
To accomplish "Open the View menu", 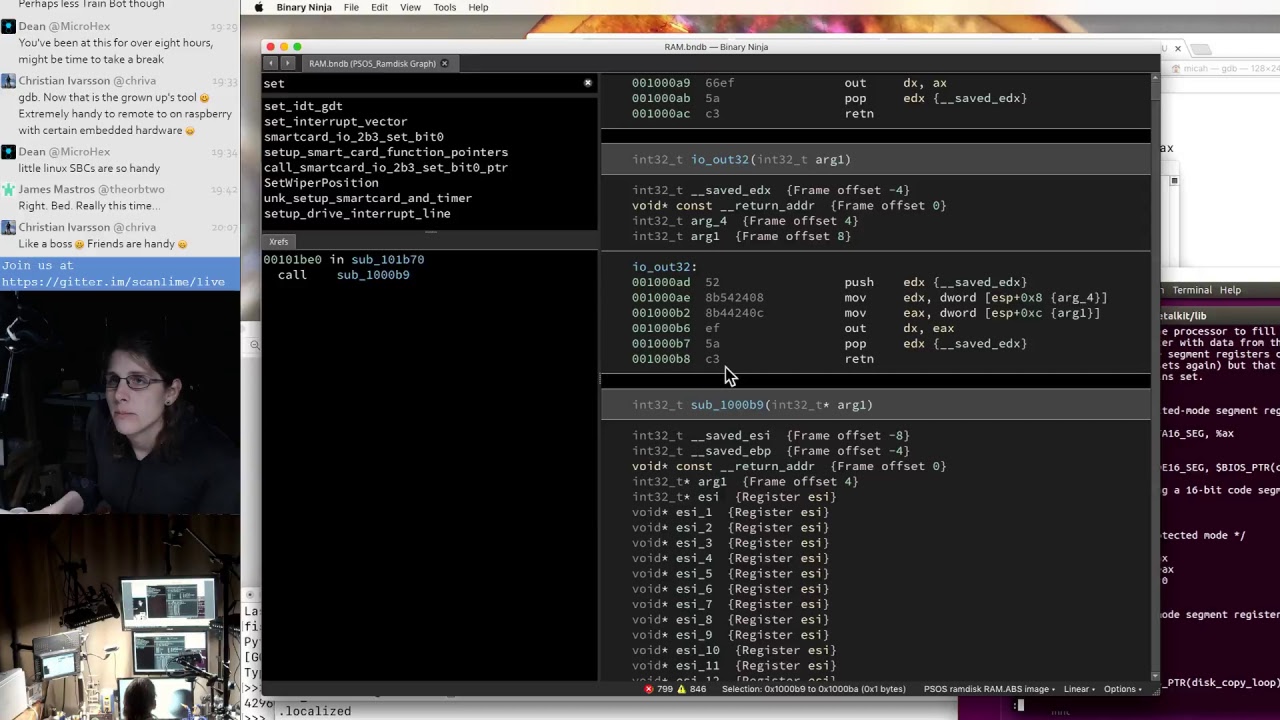I will [410, 7].
